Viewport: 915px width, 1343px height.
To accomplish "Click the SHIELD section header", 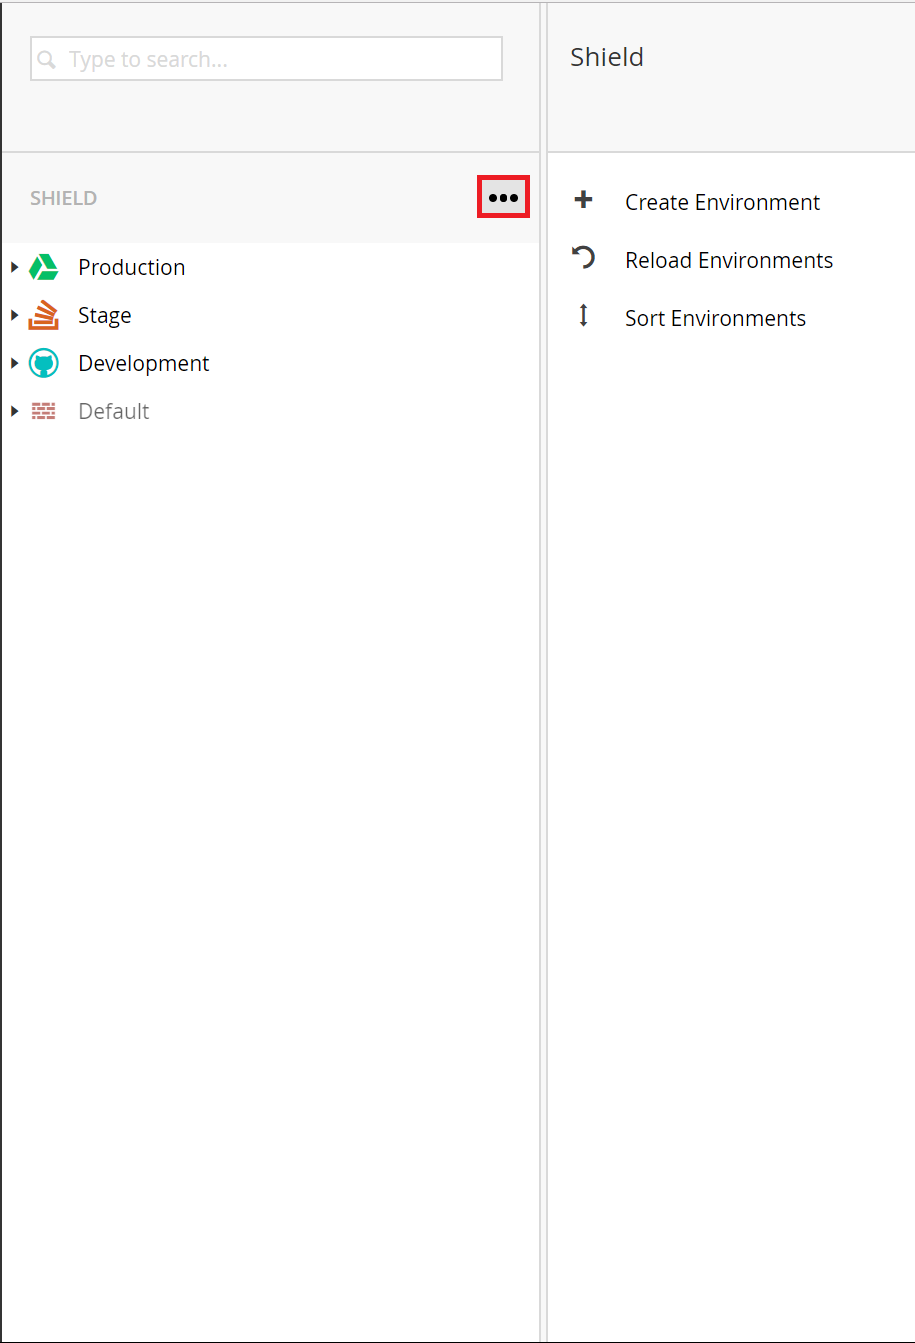I will pyautogui.click(x=64, y=198).
